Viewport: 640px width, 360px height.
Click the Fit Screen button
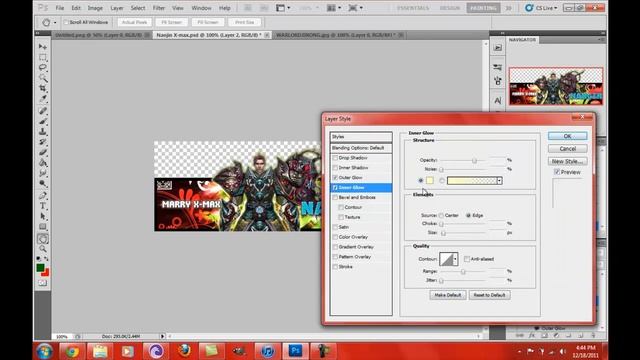[171, 22]
